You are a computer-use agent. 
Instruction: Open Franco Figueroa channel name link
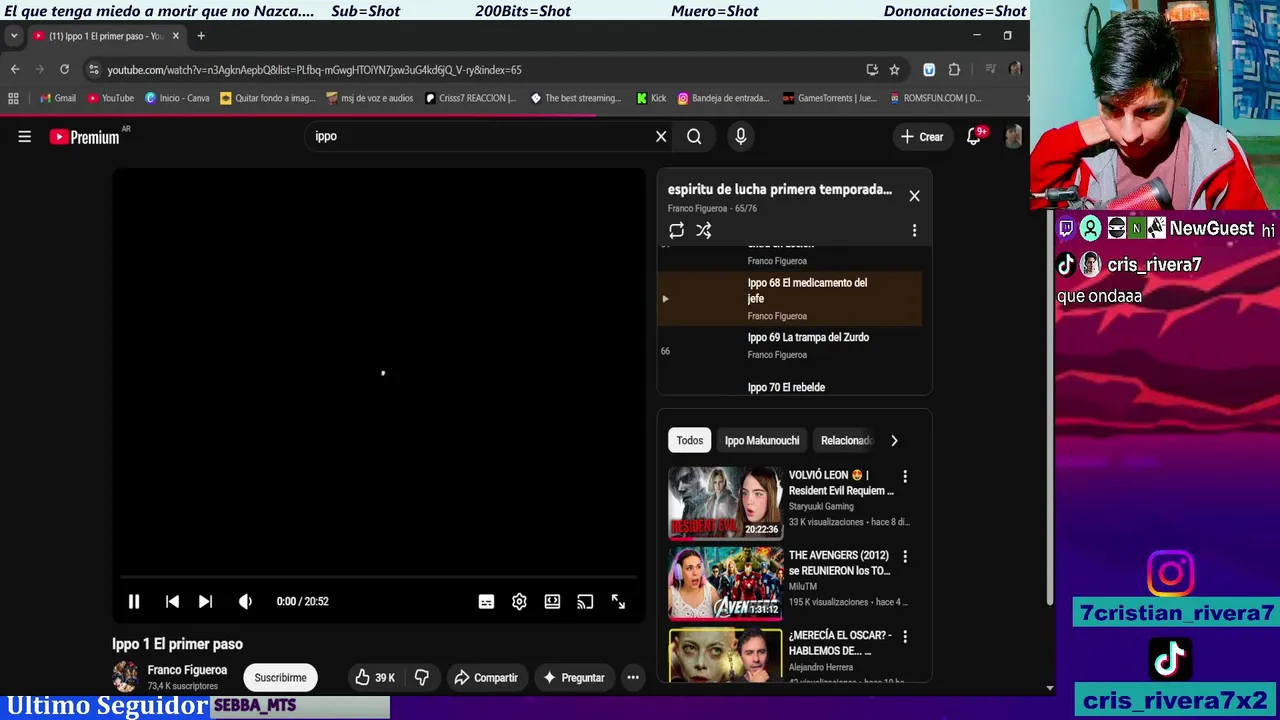tap(187, 670)
